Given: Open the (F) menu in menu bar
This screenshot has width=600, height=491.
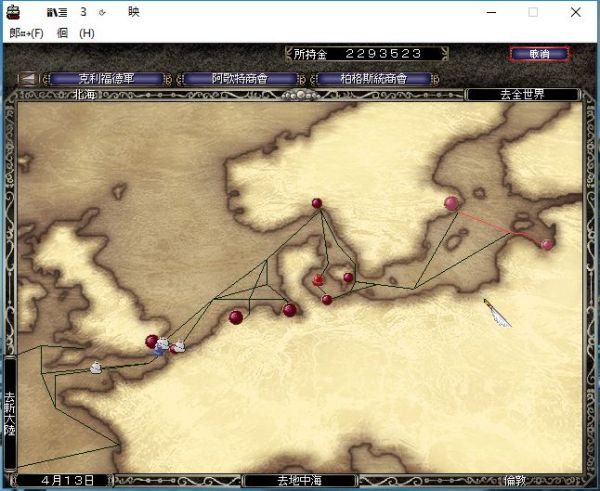Looking at the screenshot, I should pyautogui.click(x=28, y=33).
